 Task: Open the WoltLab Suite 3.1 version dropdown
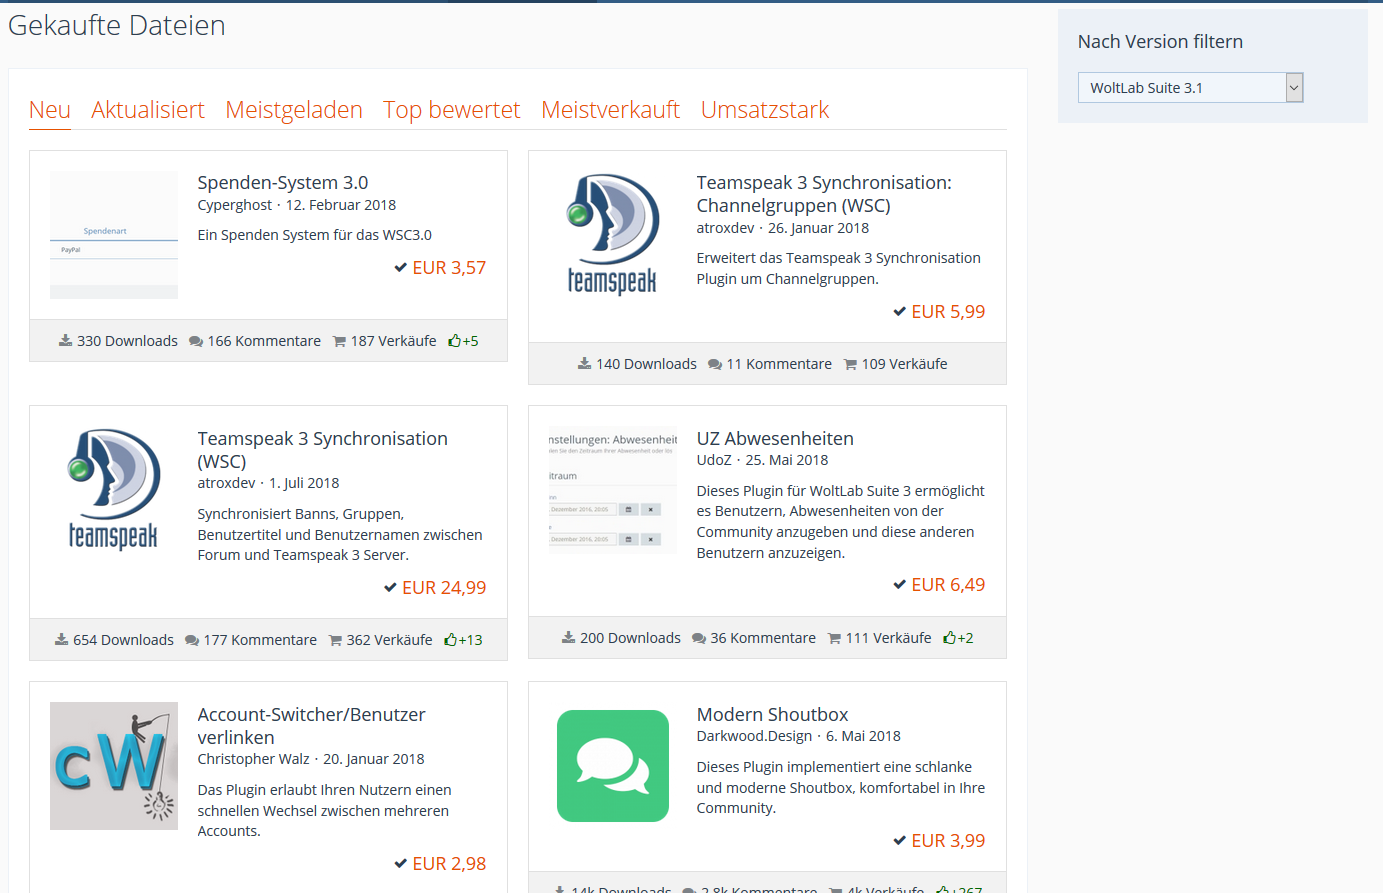tap(1190, 88)
